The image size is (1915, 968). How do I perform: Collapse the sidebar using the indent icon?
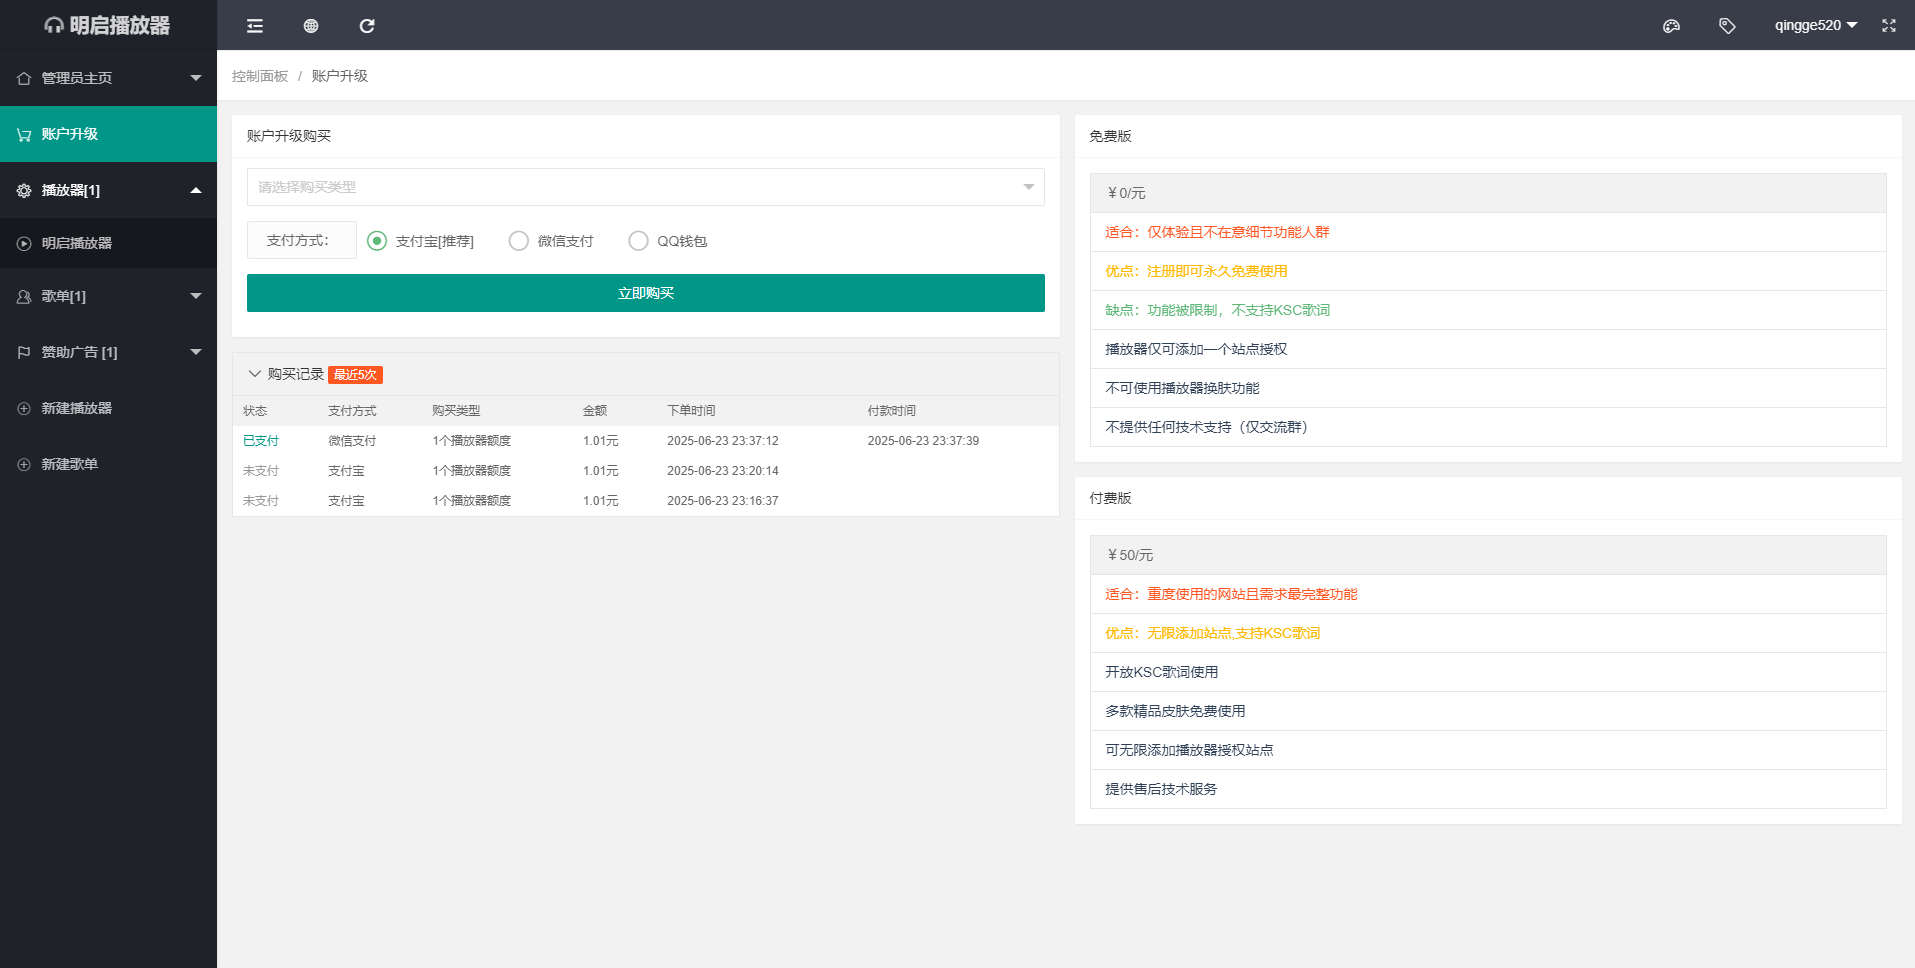[x=254, y=25]
